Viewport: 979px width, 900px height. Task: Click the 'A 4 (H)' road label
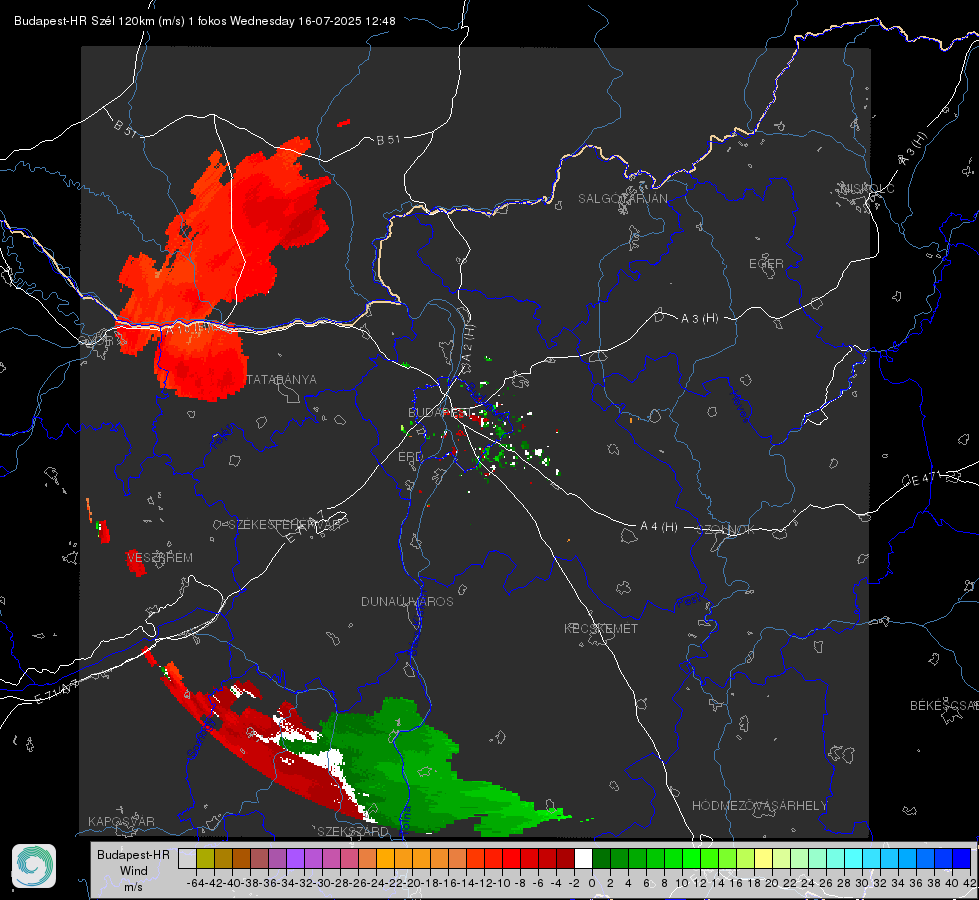pyautogui.click(x=659, y=527)
